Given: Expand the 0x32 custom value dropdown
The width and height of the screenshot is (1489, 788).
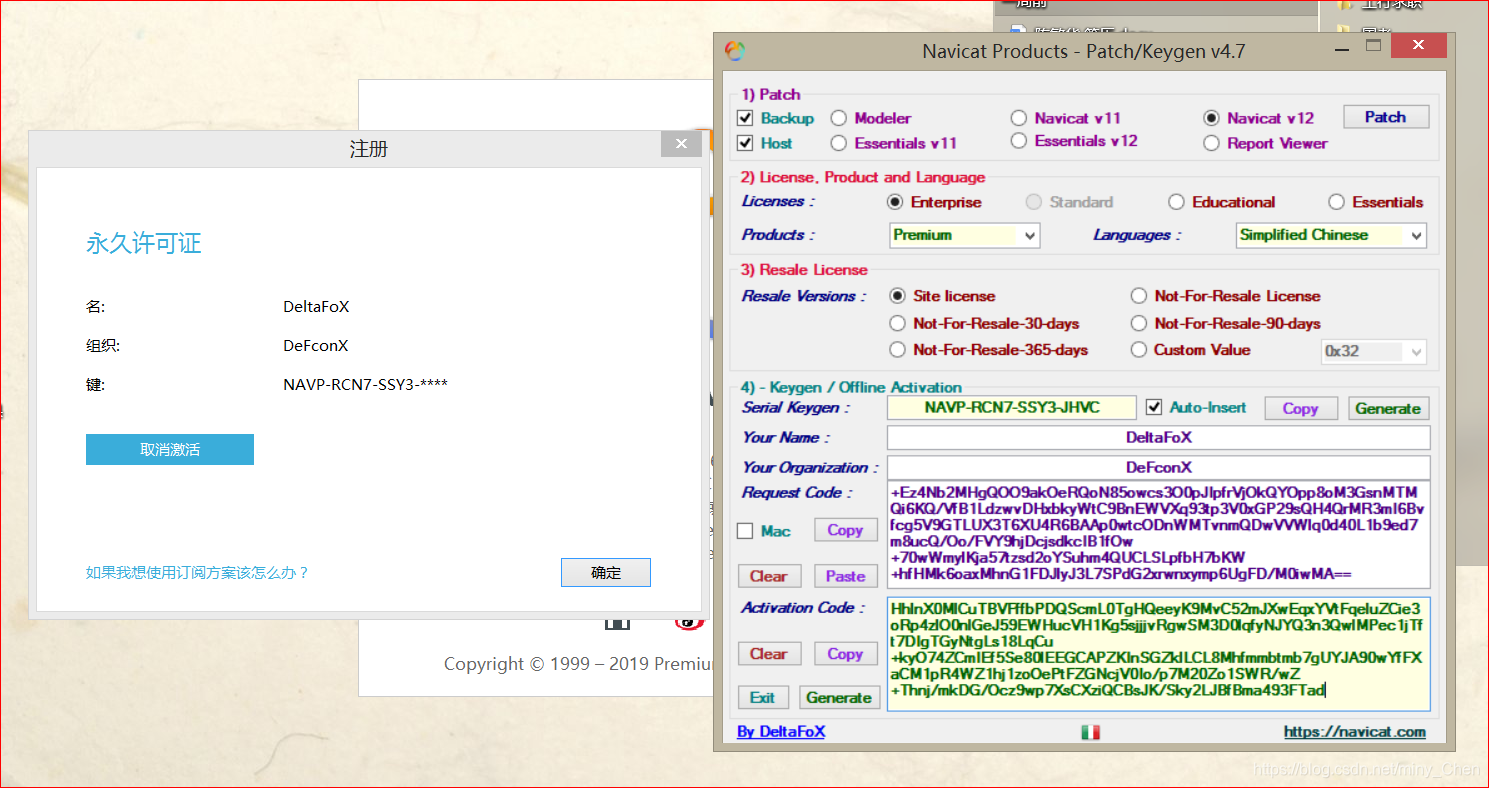Looking at the screenshot, I should (x=1374, y=351).
